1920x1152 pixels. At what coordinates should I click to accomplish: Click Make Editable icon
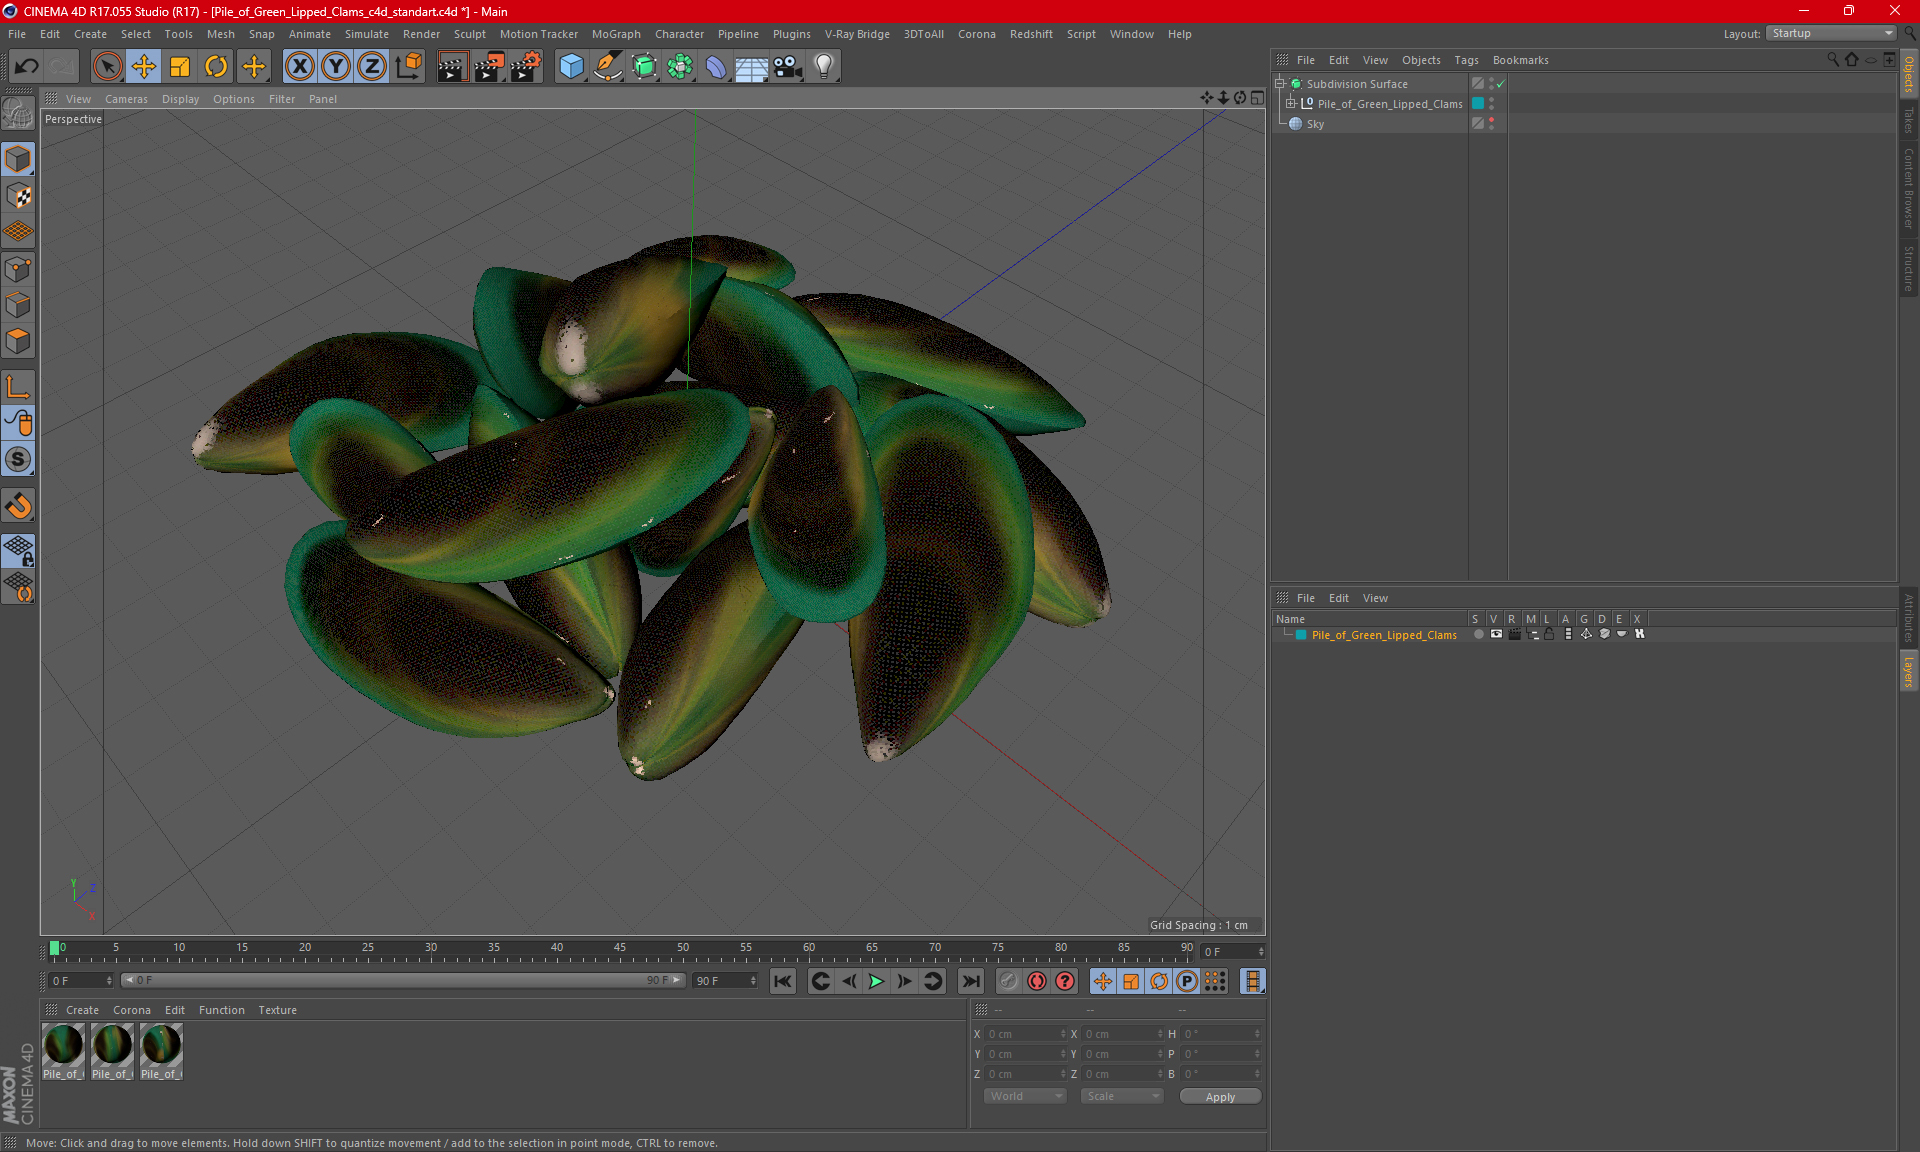pyautogui.click(x=18, y=115)
